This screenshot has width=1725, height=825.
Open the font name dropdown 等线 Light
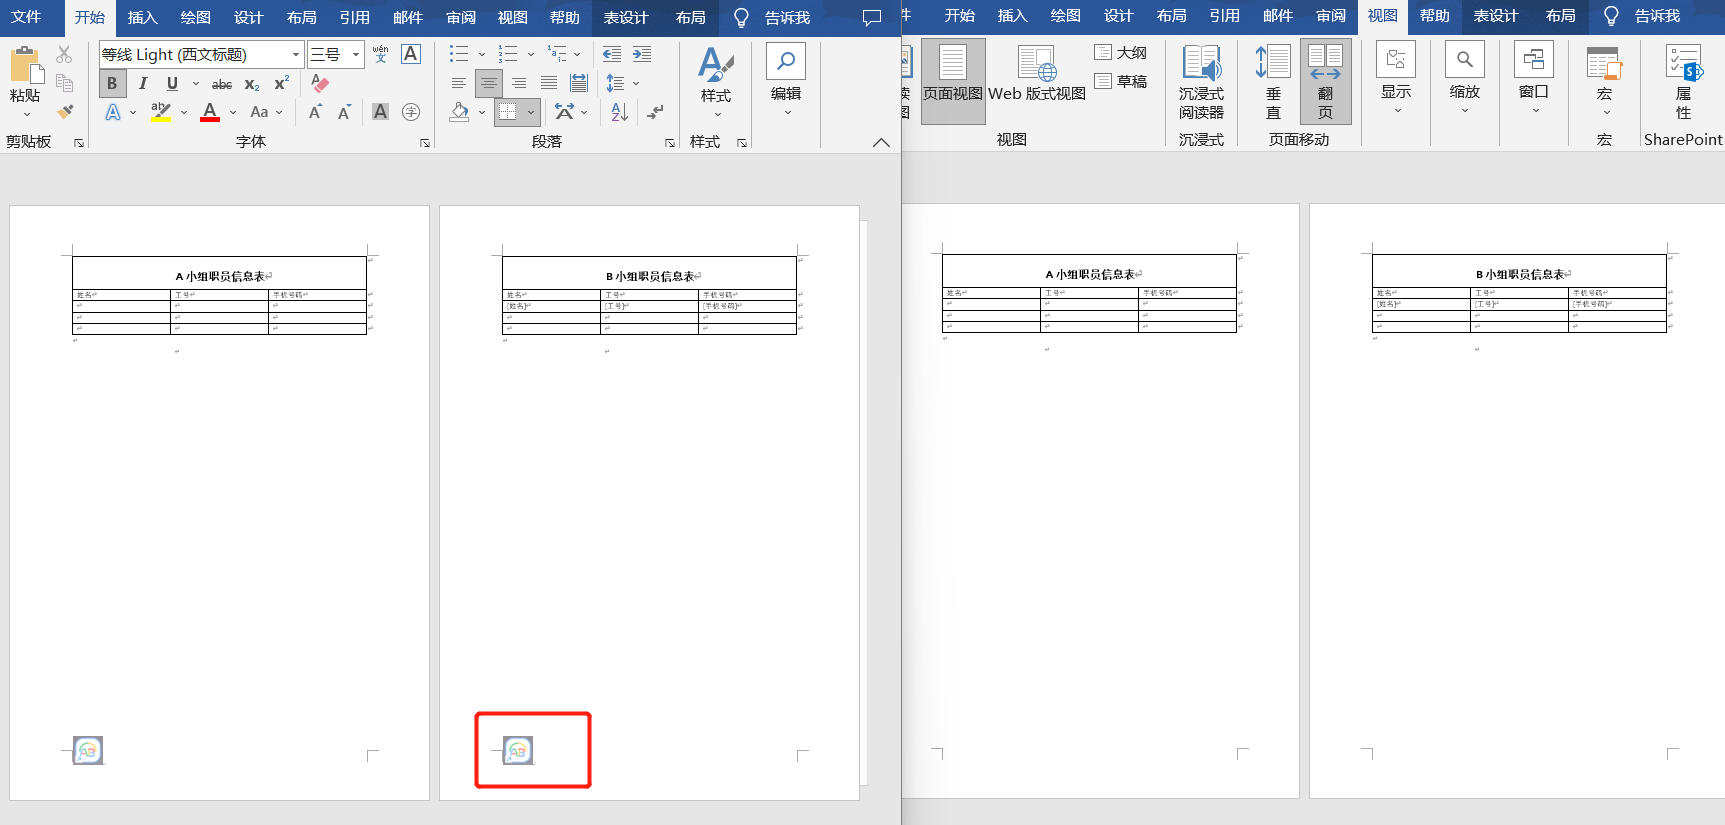click(296, 54)
